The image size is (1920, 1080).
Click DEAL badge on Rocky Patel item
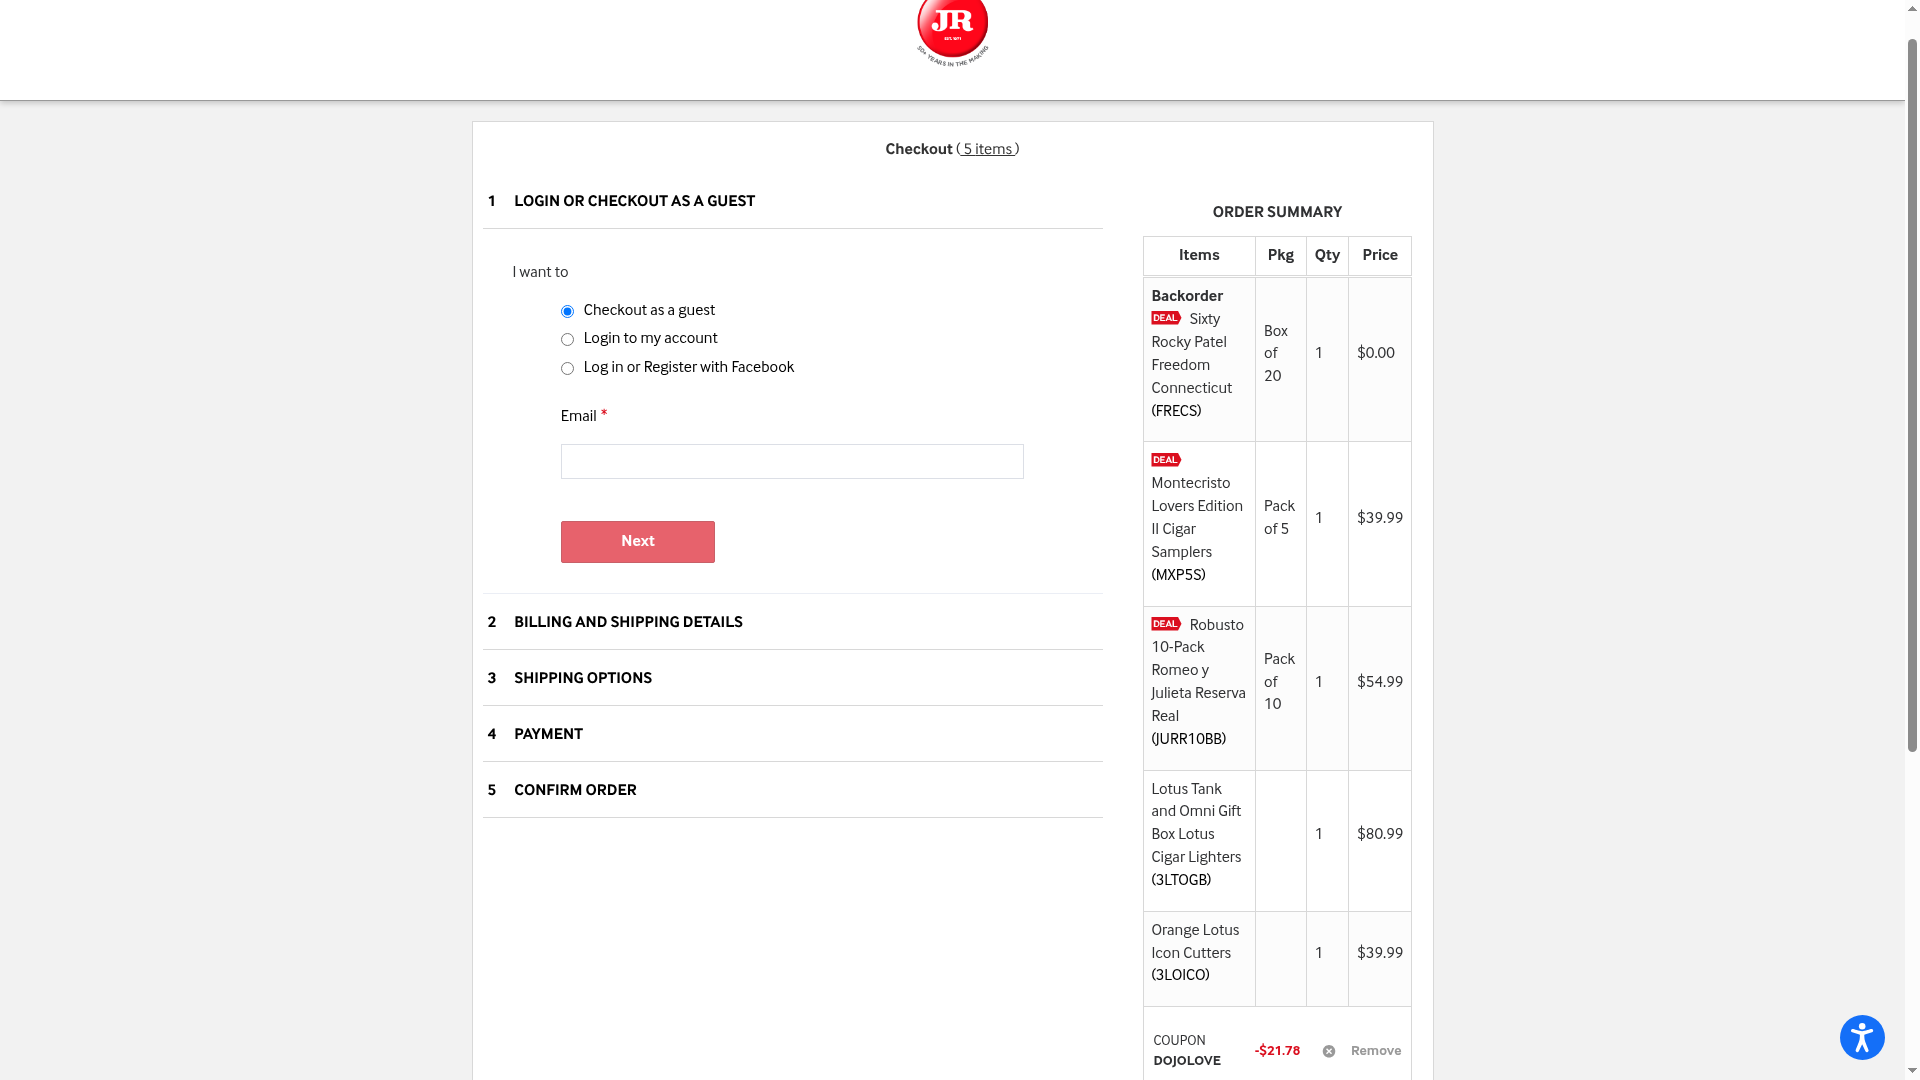click(x=1165, y=318)
